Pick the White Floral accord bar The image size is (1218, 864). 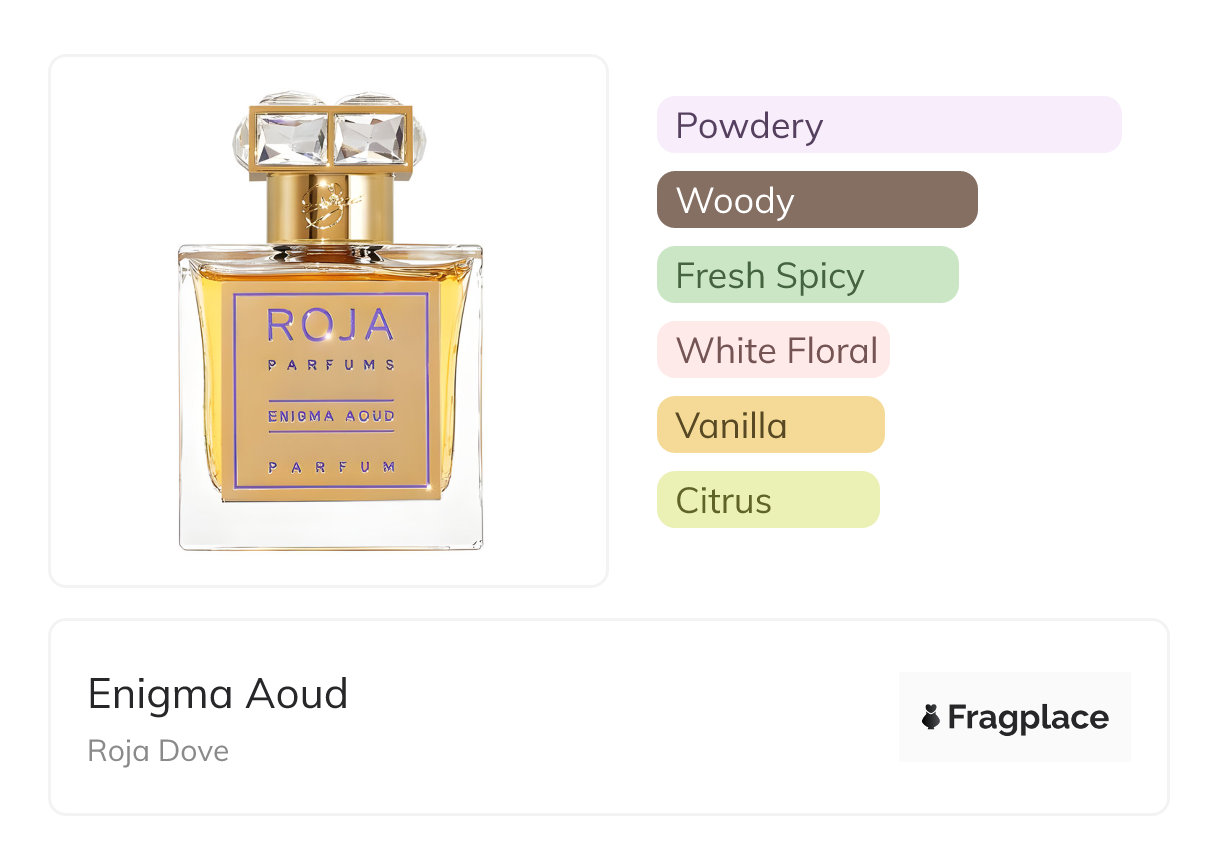click(773, 350)
